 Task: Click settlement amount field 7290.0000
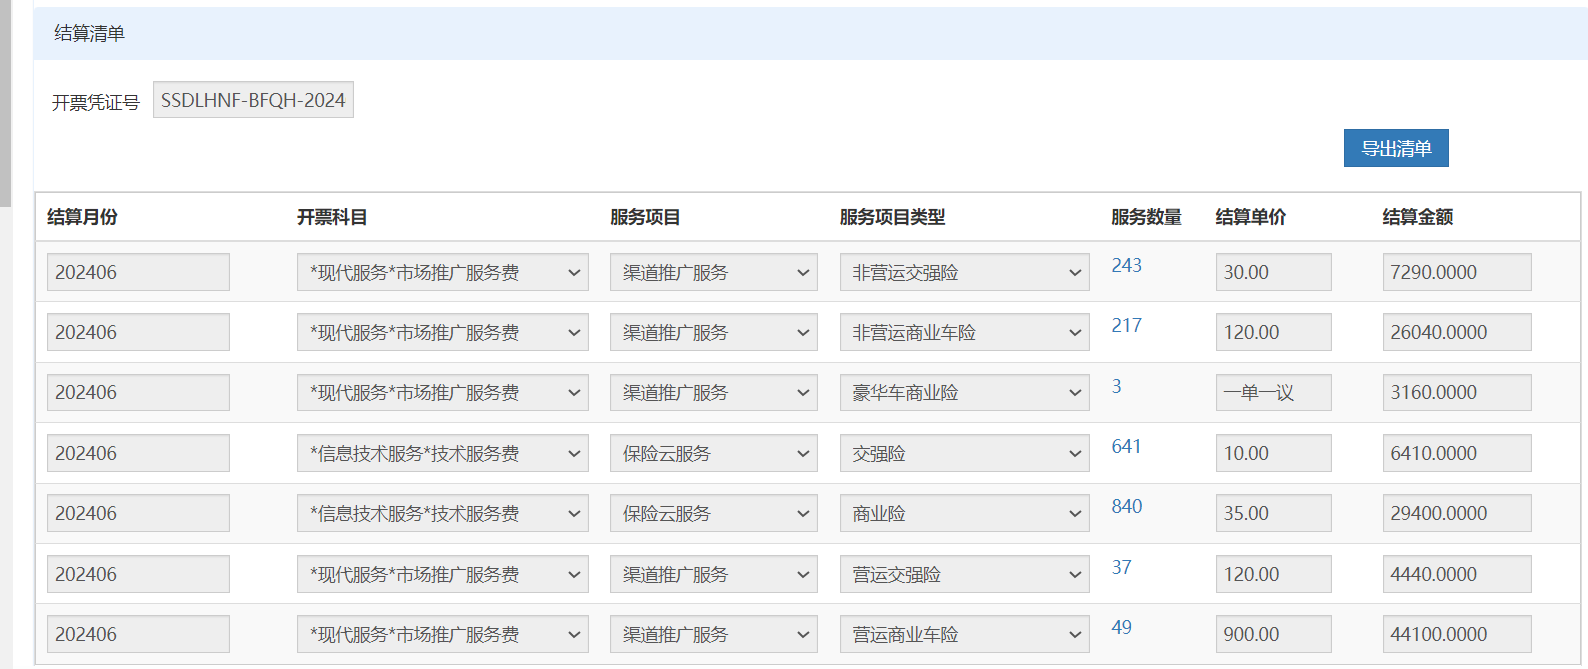(1457, 272)
